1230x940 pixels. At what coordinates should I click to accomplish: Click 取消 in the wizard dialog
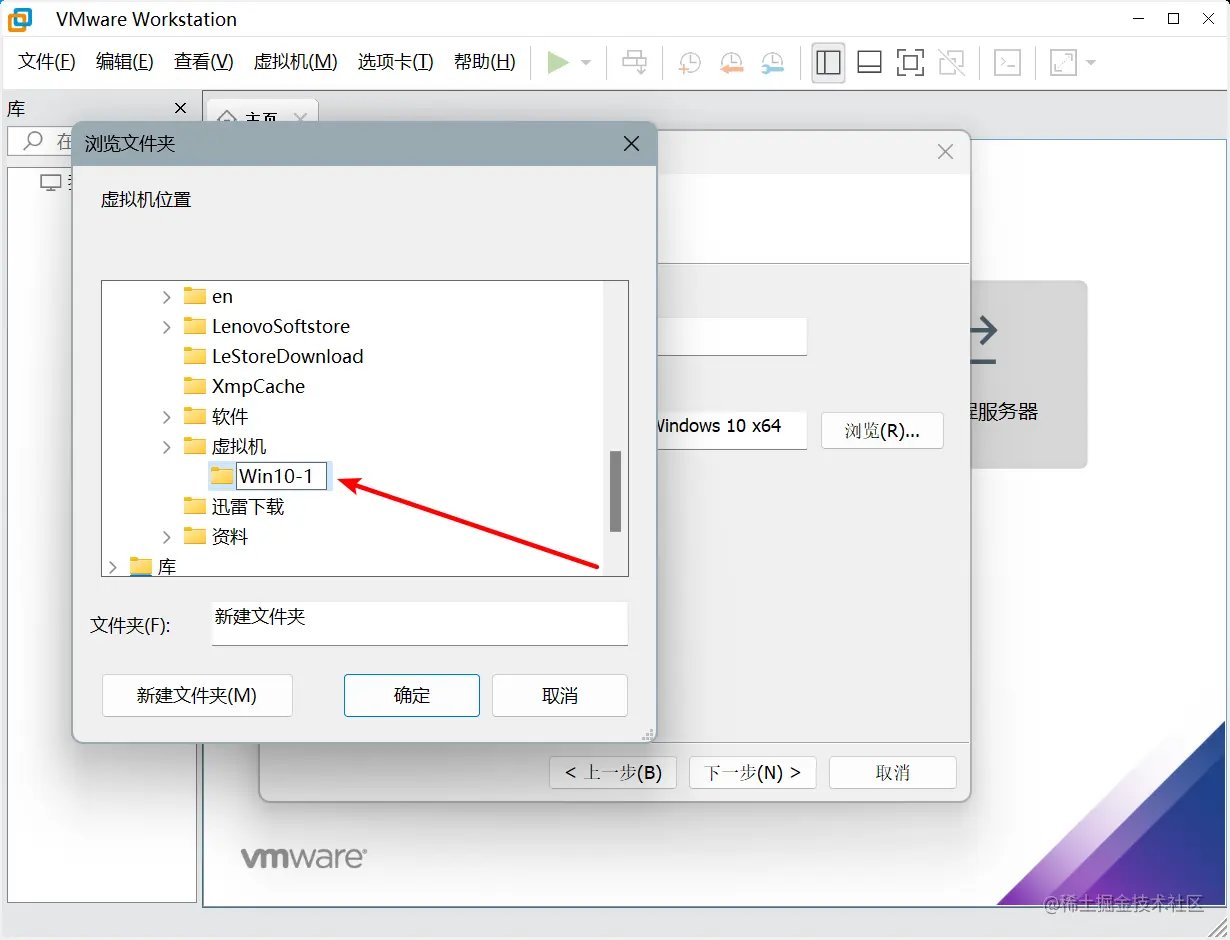pos(893,773)
